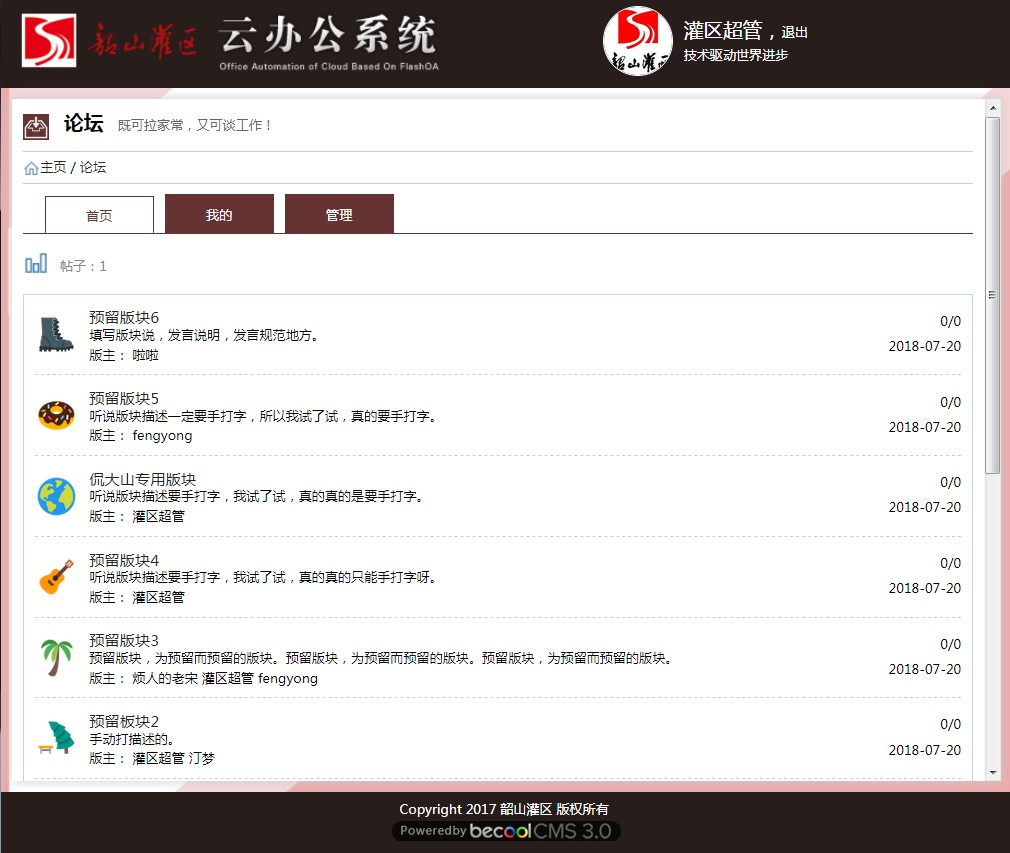The width and height of the screenshot is (1010, 853).
Task: Click the park bench tree icon for 预留板块2
Action: click(x=56, y=738)
